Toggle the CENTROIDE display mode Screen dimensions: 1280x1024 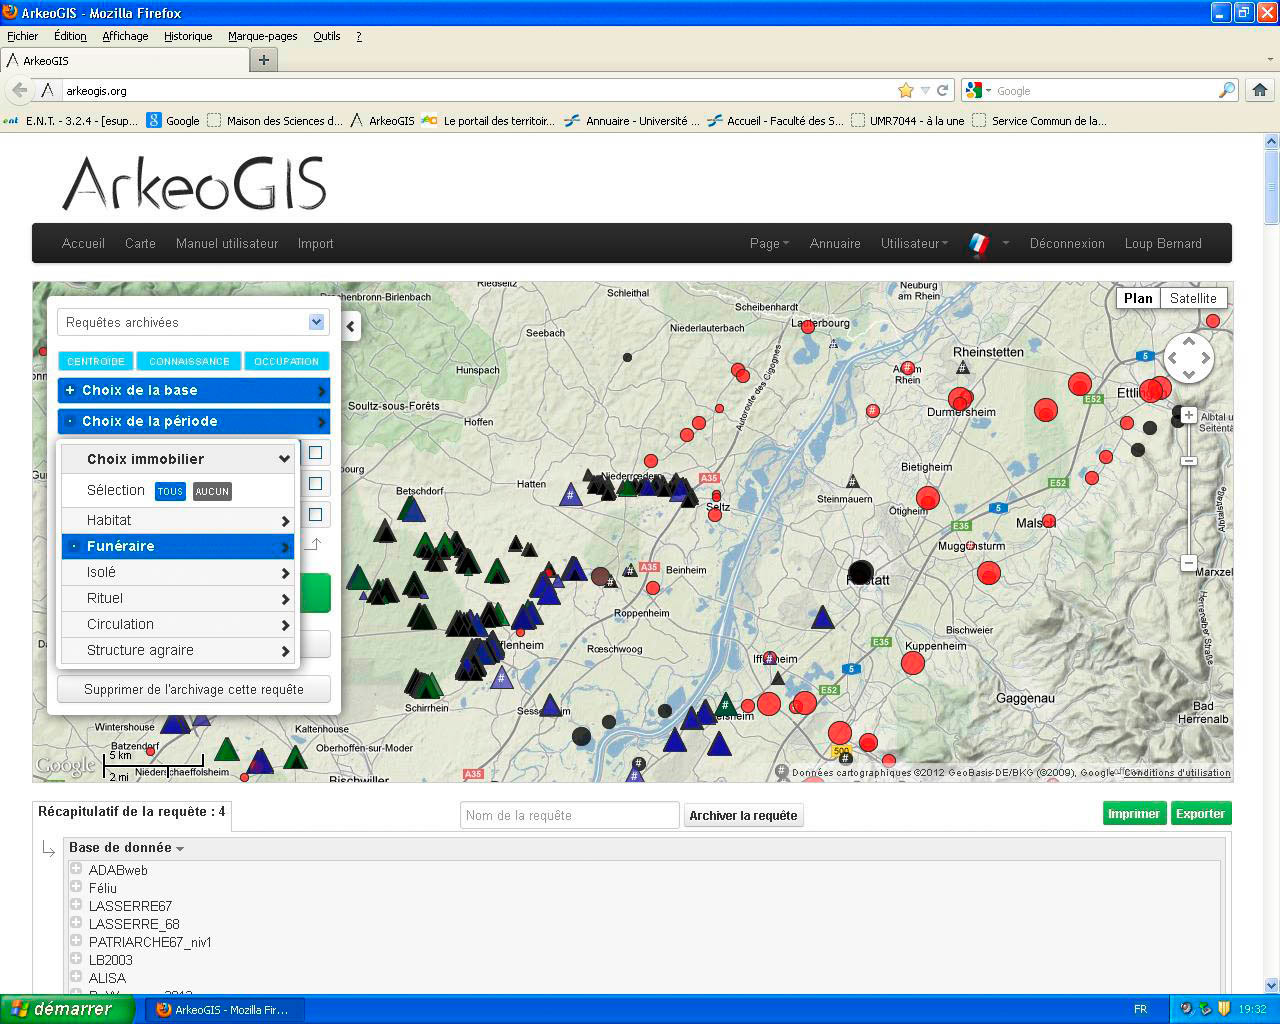[x=96, y=361]
